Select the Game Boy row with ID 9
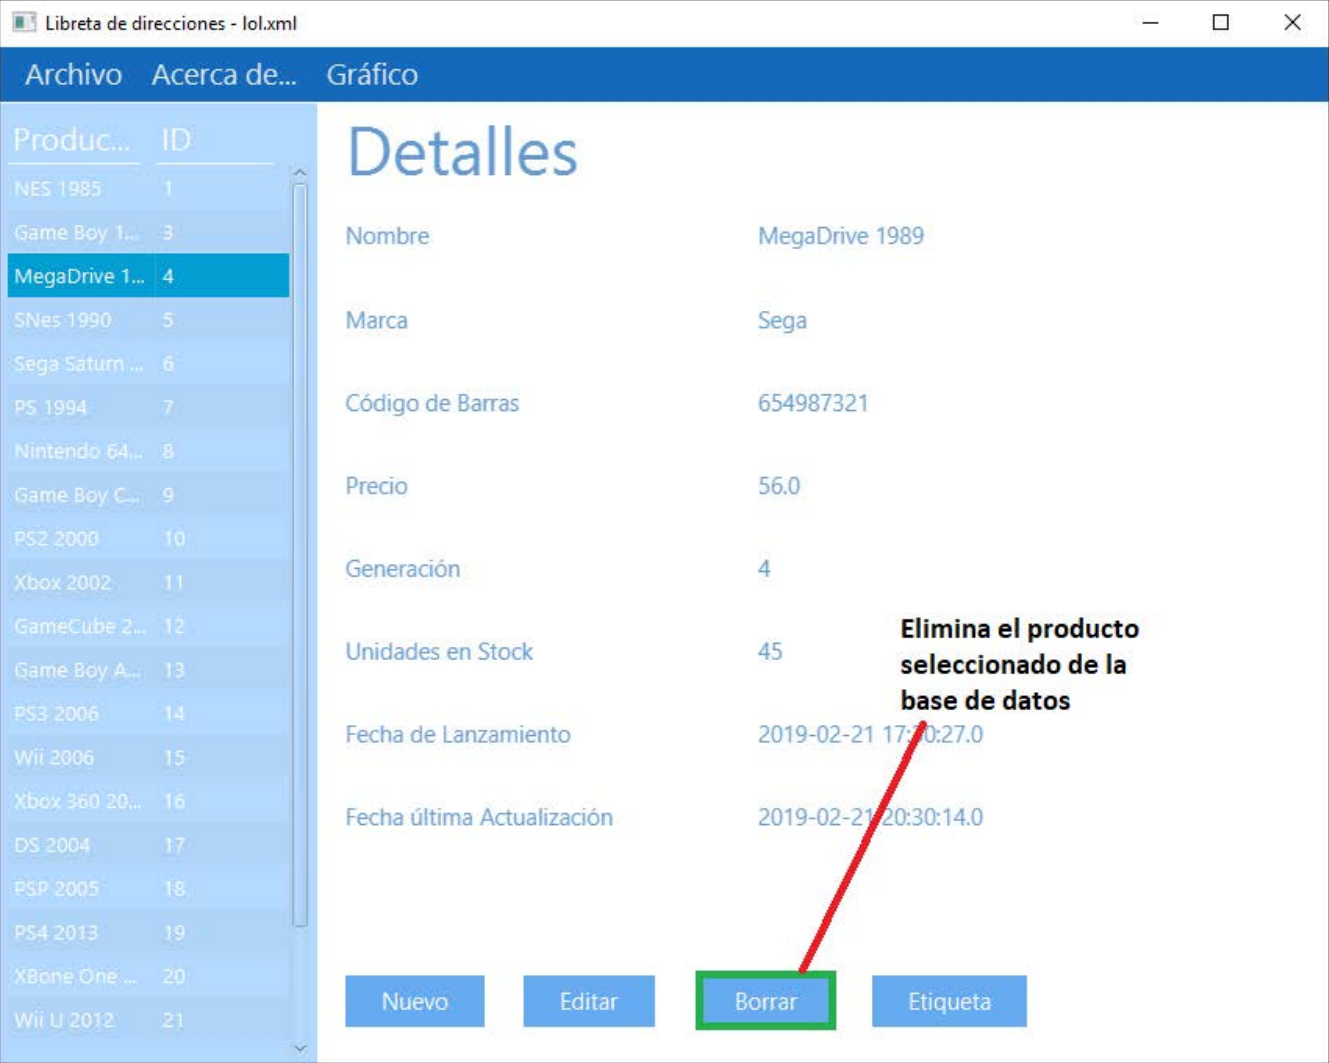This screenshot has width=1329, height=1063. (x=148, y=495)
